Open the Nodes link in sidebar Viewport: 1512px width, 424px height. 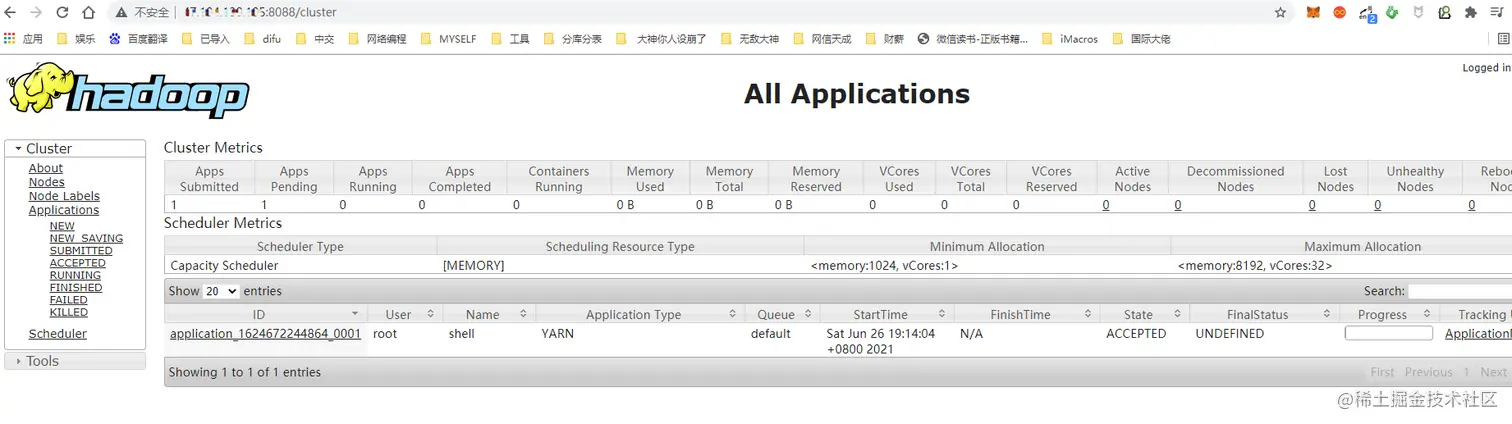pyautogui.click(x=47, y=182)
